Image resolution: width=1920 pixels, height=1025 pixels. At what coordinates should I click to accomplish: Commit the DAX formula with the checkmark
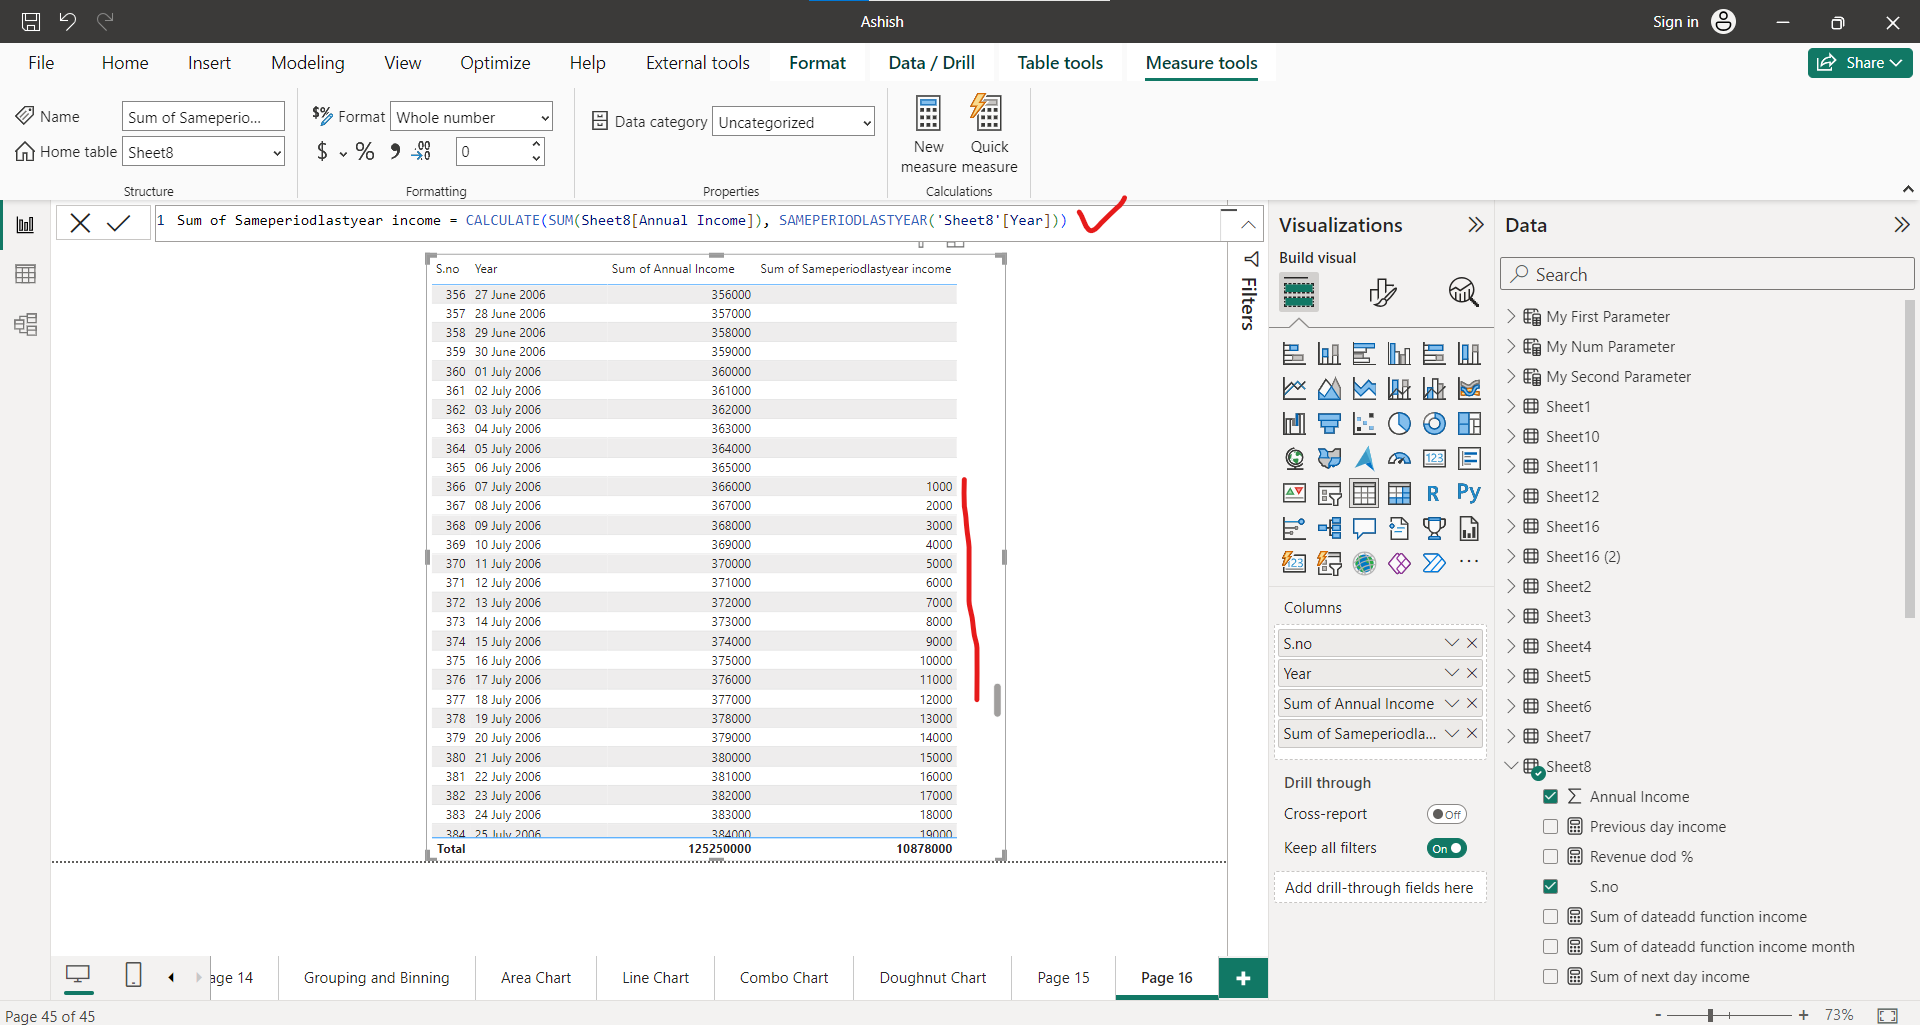coord(120,222)
